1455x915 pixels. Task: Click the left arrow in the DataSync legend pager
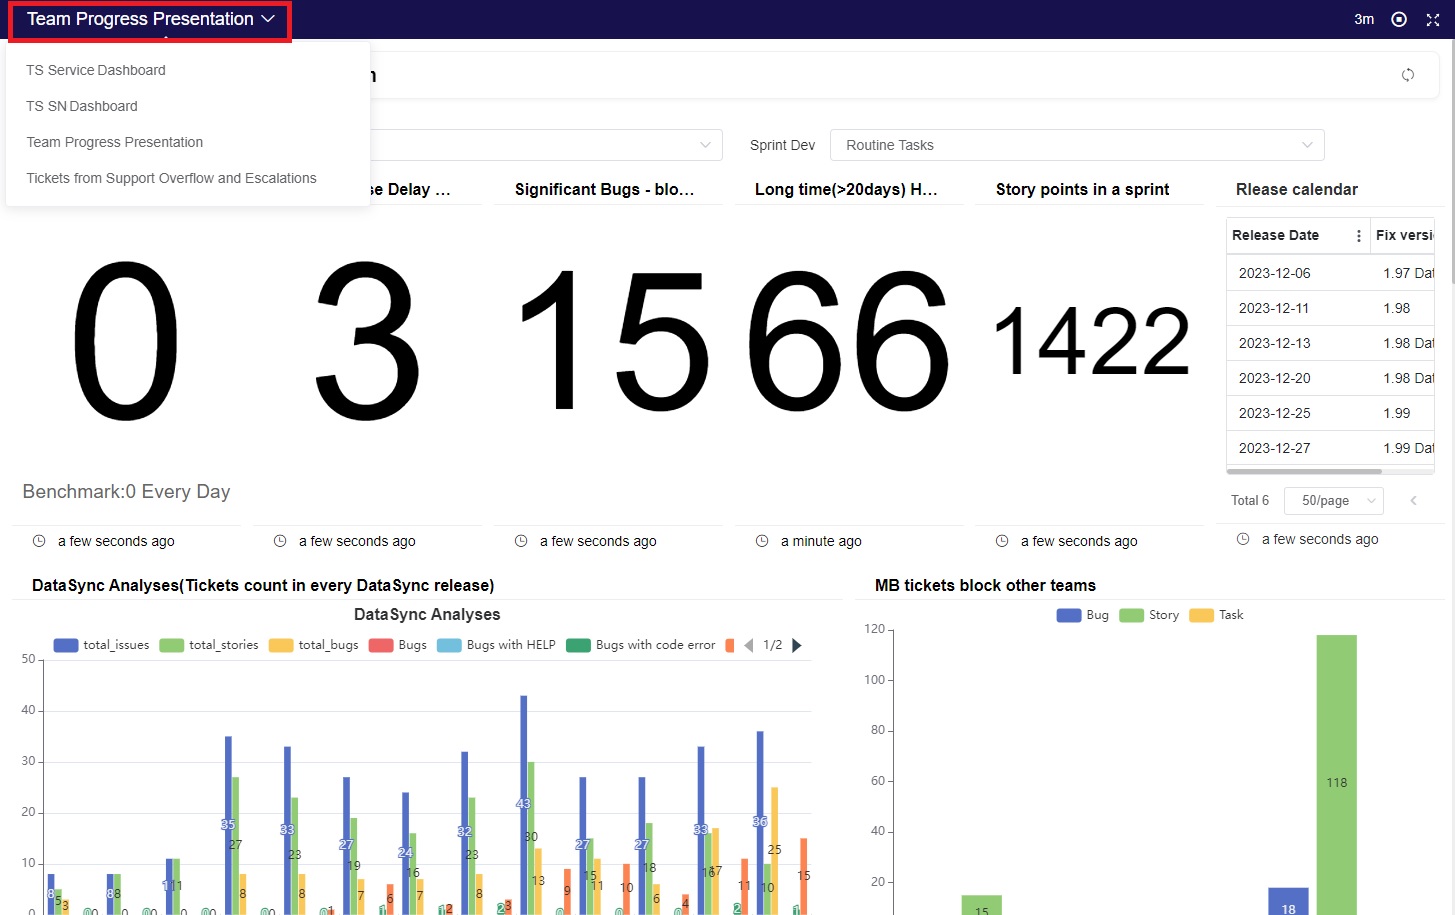[x=748, y=645]
